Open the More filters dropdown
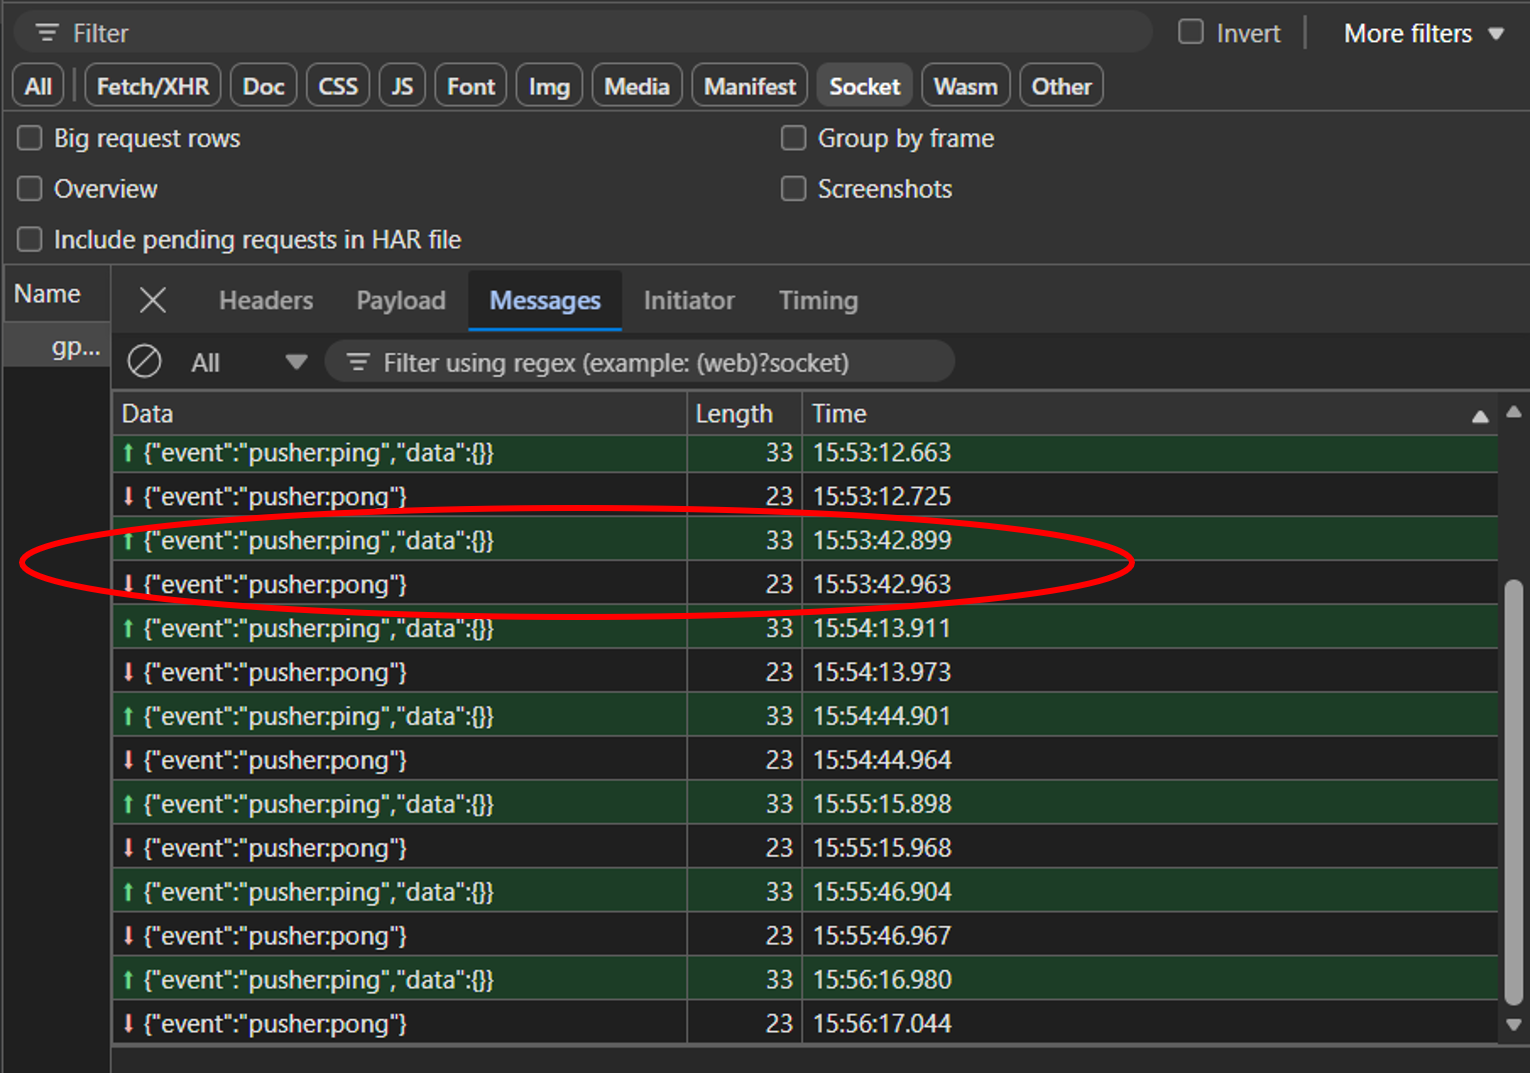The width and height of the screenshot is (1530, 1073). coord(1422,33)
